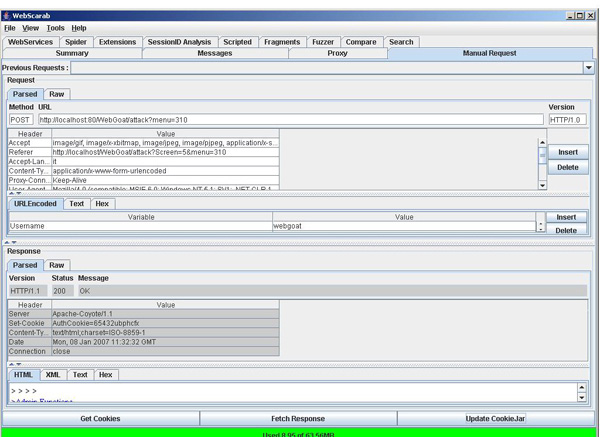Click the request Version field HTTP/1.0

point(567,120)
